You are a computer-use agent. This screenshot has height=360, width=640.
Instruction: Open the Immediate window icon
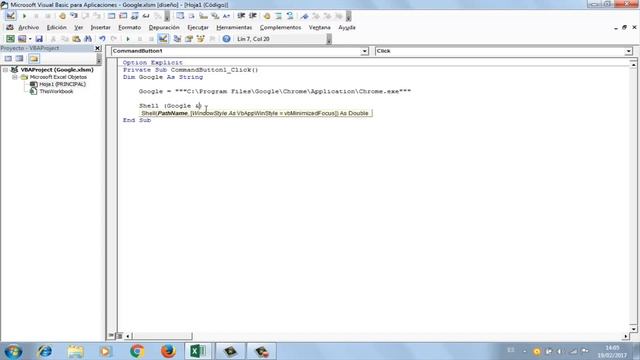[123, 16]
